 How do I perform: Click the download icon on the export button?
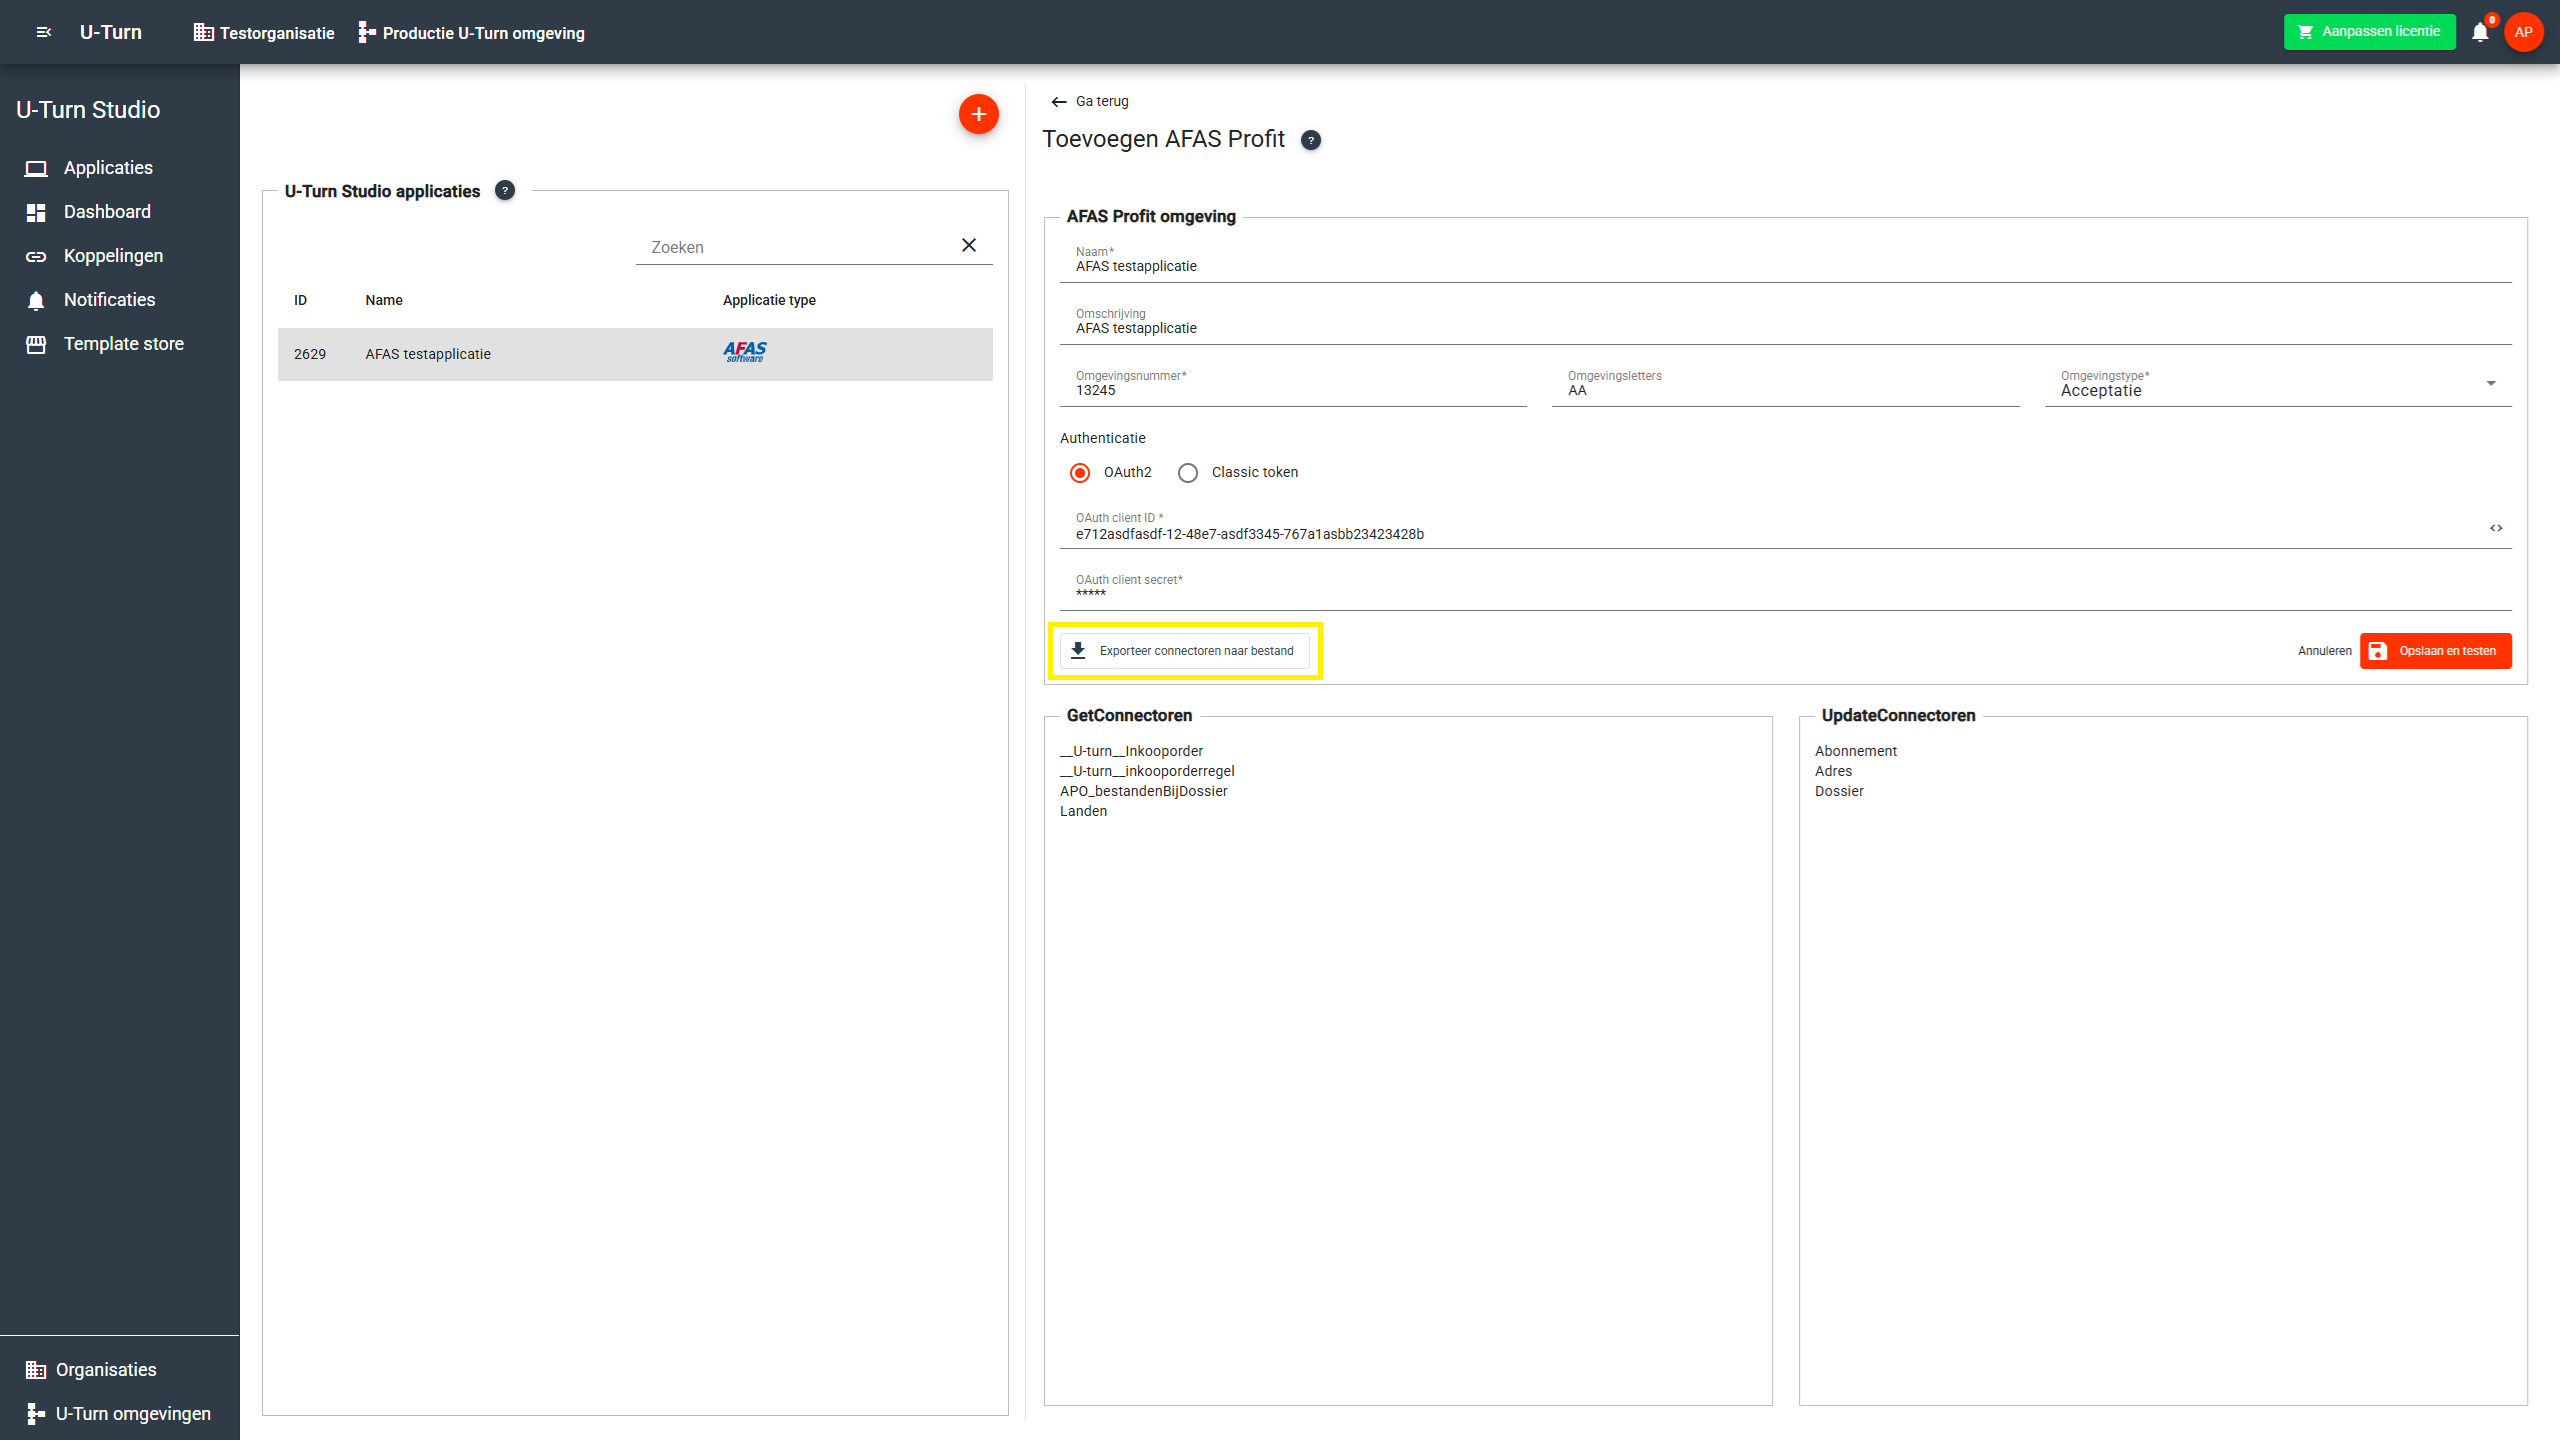pos(1078,651)
